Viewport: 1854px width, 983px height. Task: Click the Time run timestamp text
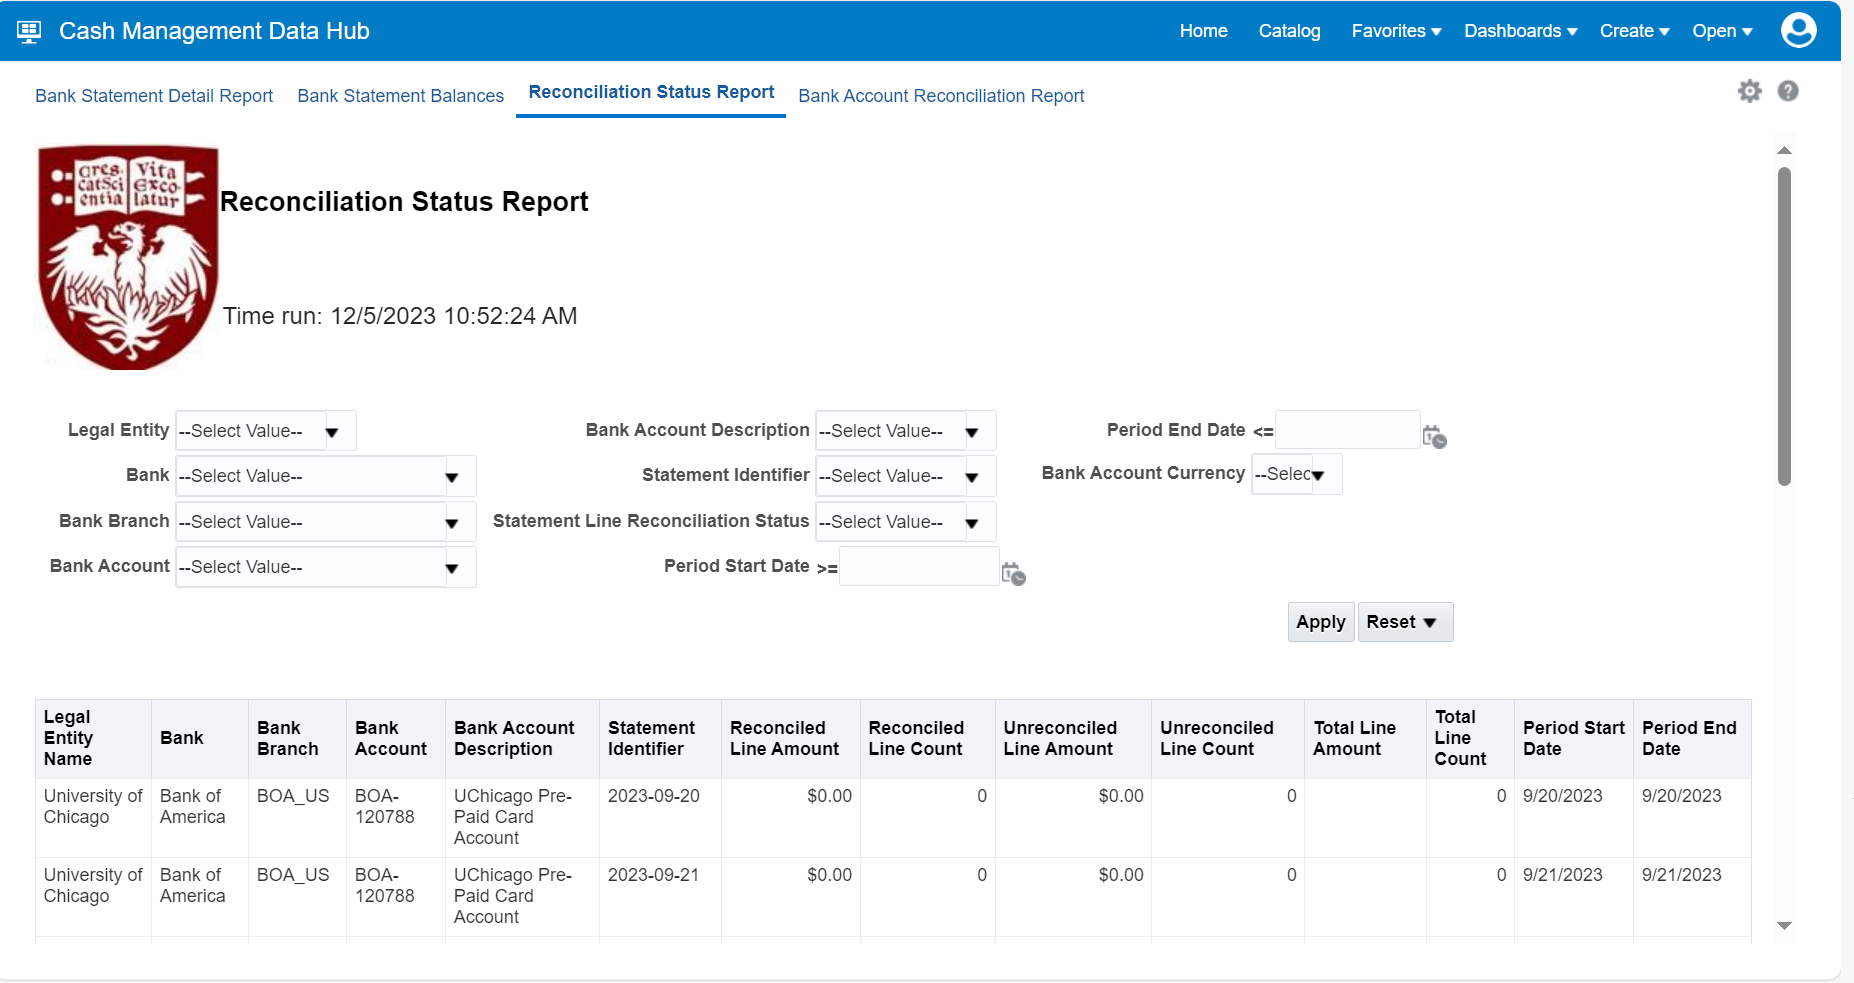(400, 316)
